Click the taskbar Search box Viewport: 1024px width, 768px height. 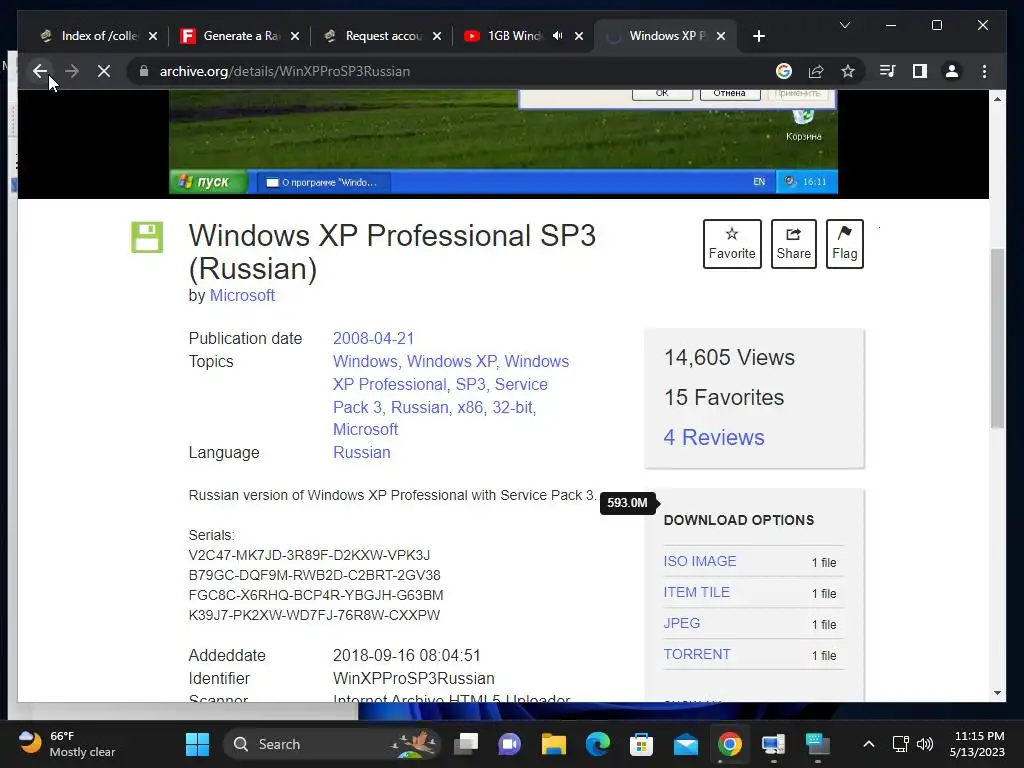(x=332, y=744)
